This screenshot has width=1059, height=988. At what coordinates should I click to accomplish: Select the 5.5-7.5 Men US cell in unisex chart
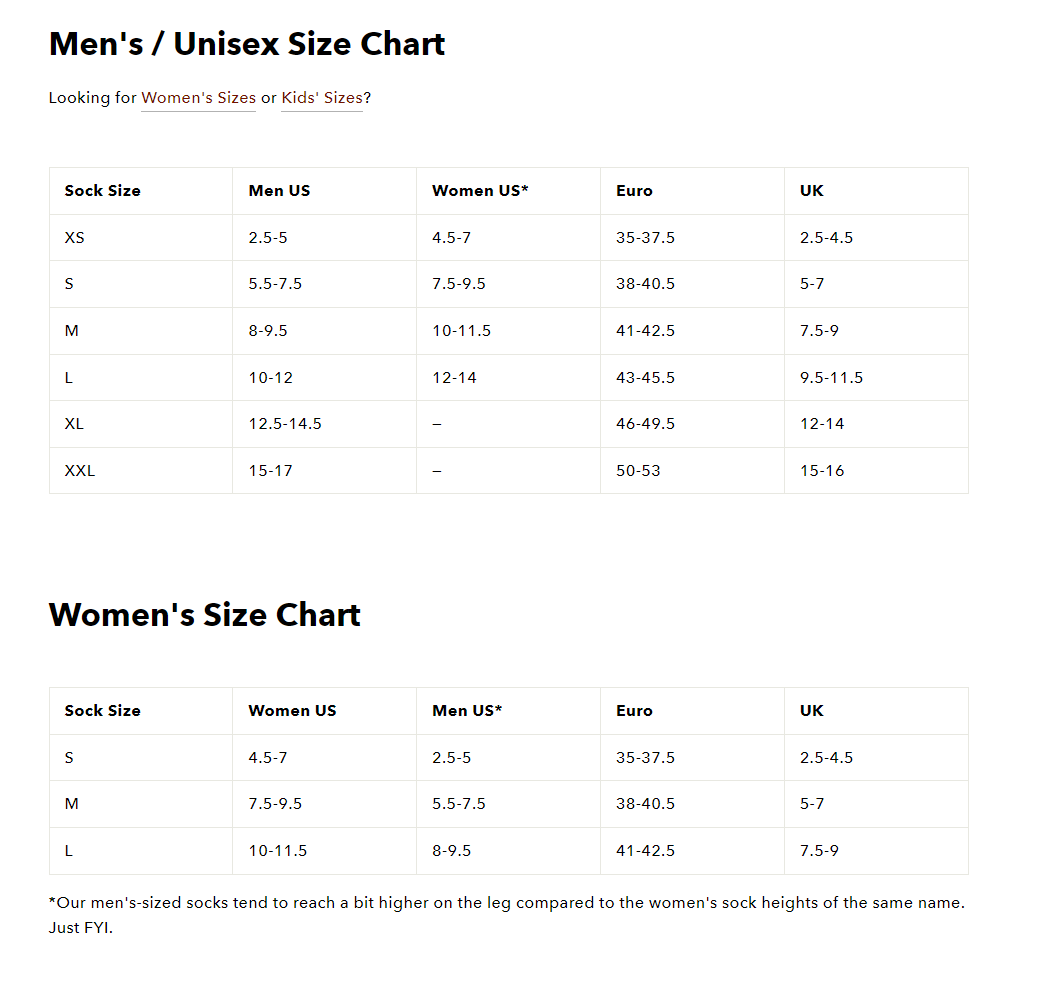275,284
